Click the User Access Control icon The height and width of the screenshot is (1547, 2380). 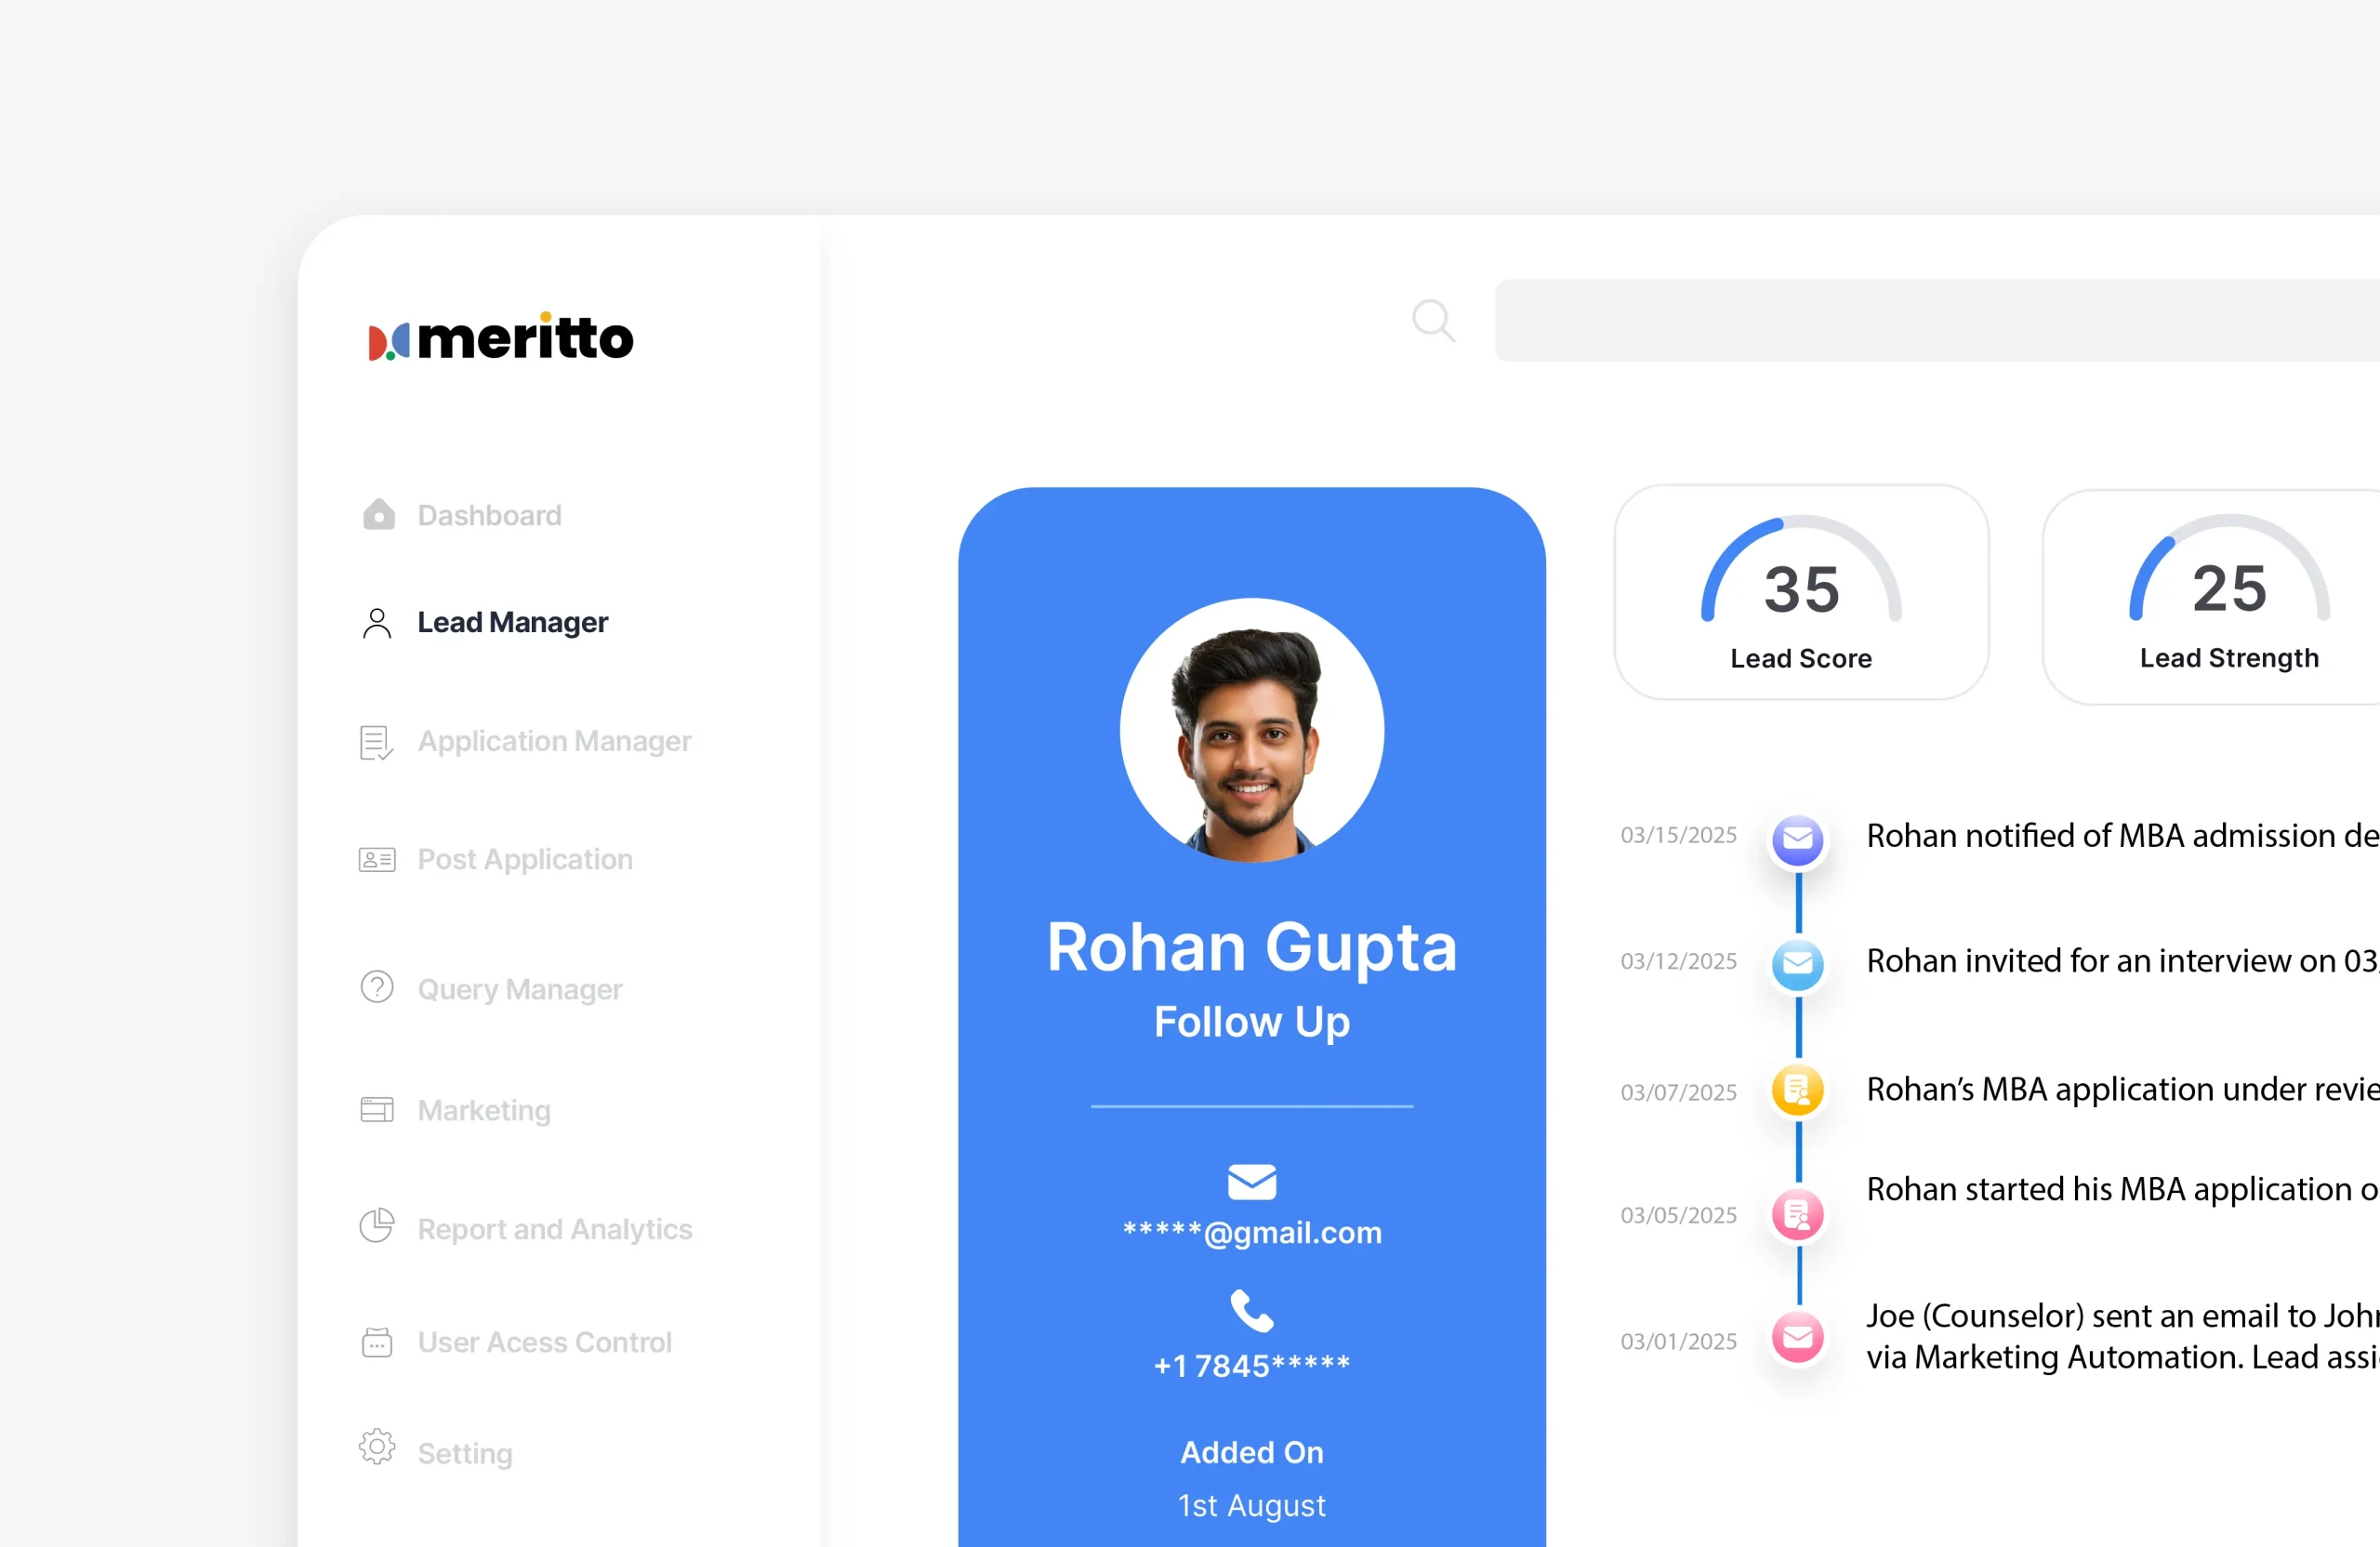click(376, 1341)
